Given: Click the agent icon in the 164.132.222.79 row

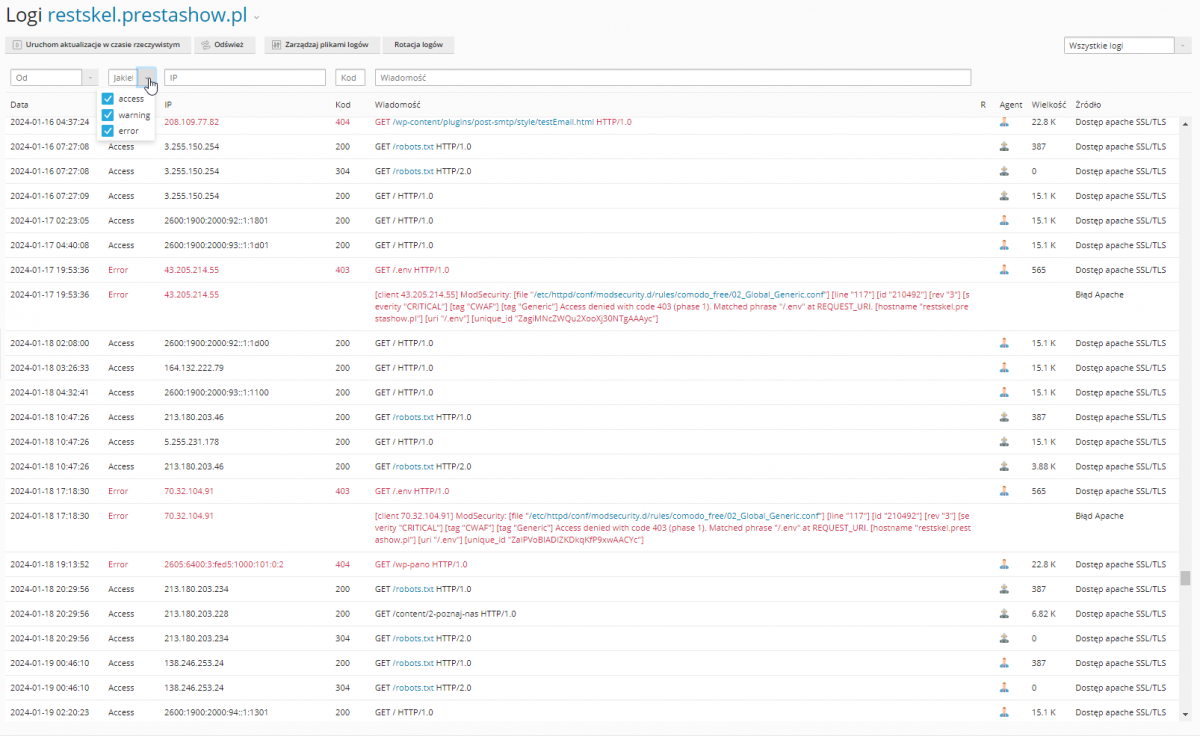Looking at the screenshot, I should point(1004,367).
